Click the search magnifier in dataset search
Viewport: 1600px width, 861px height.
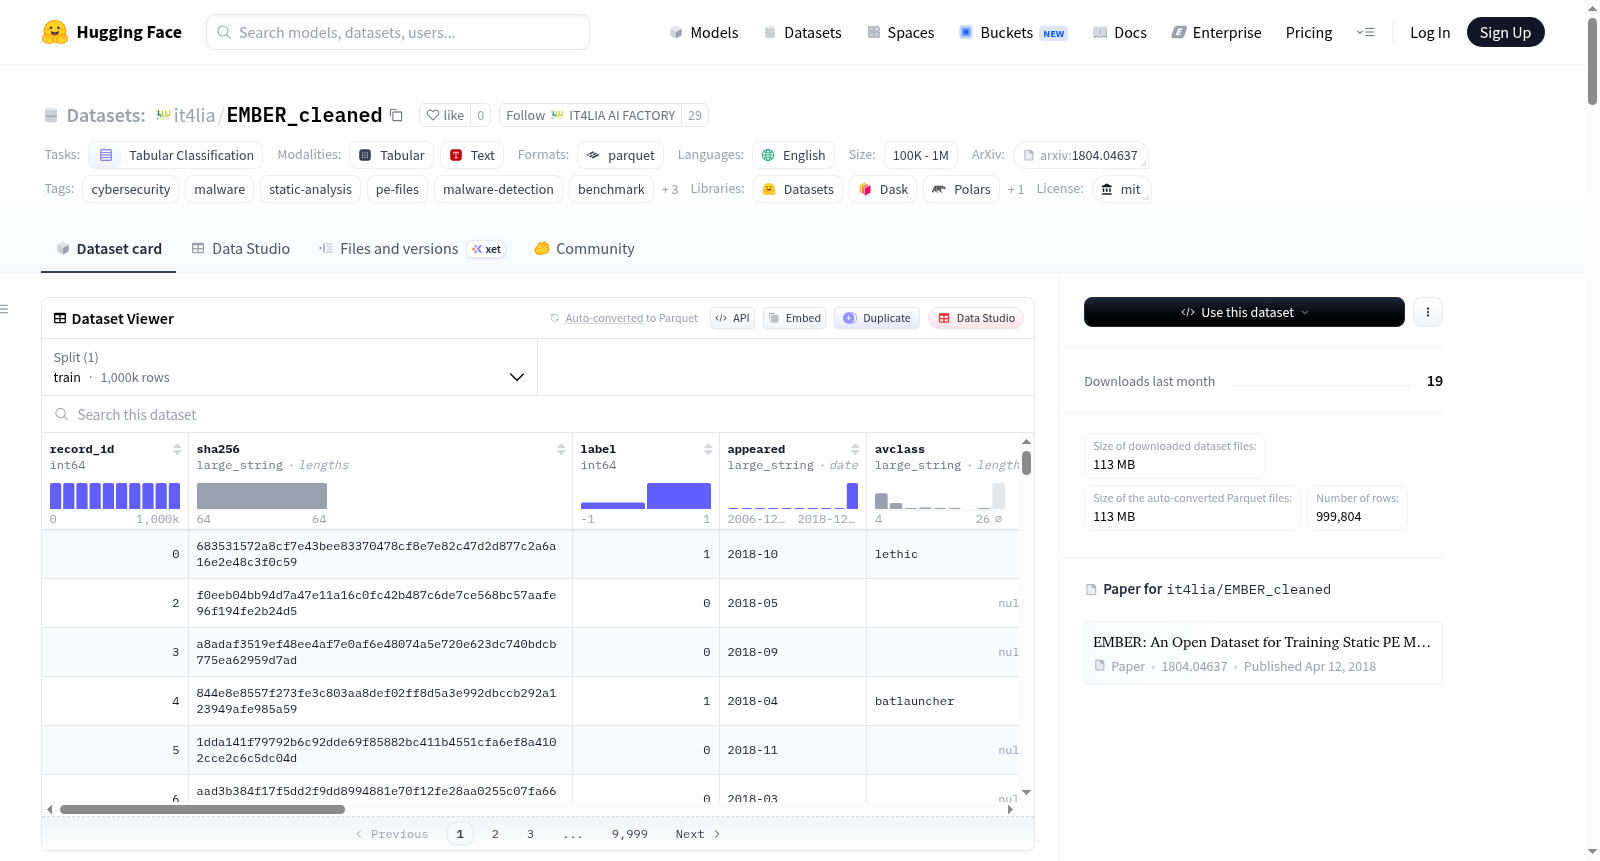pyautogui.click(x=62, y=414)
